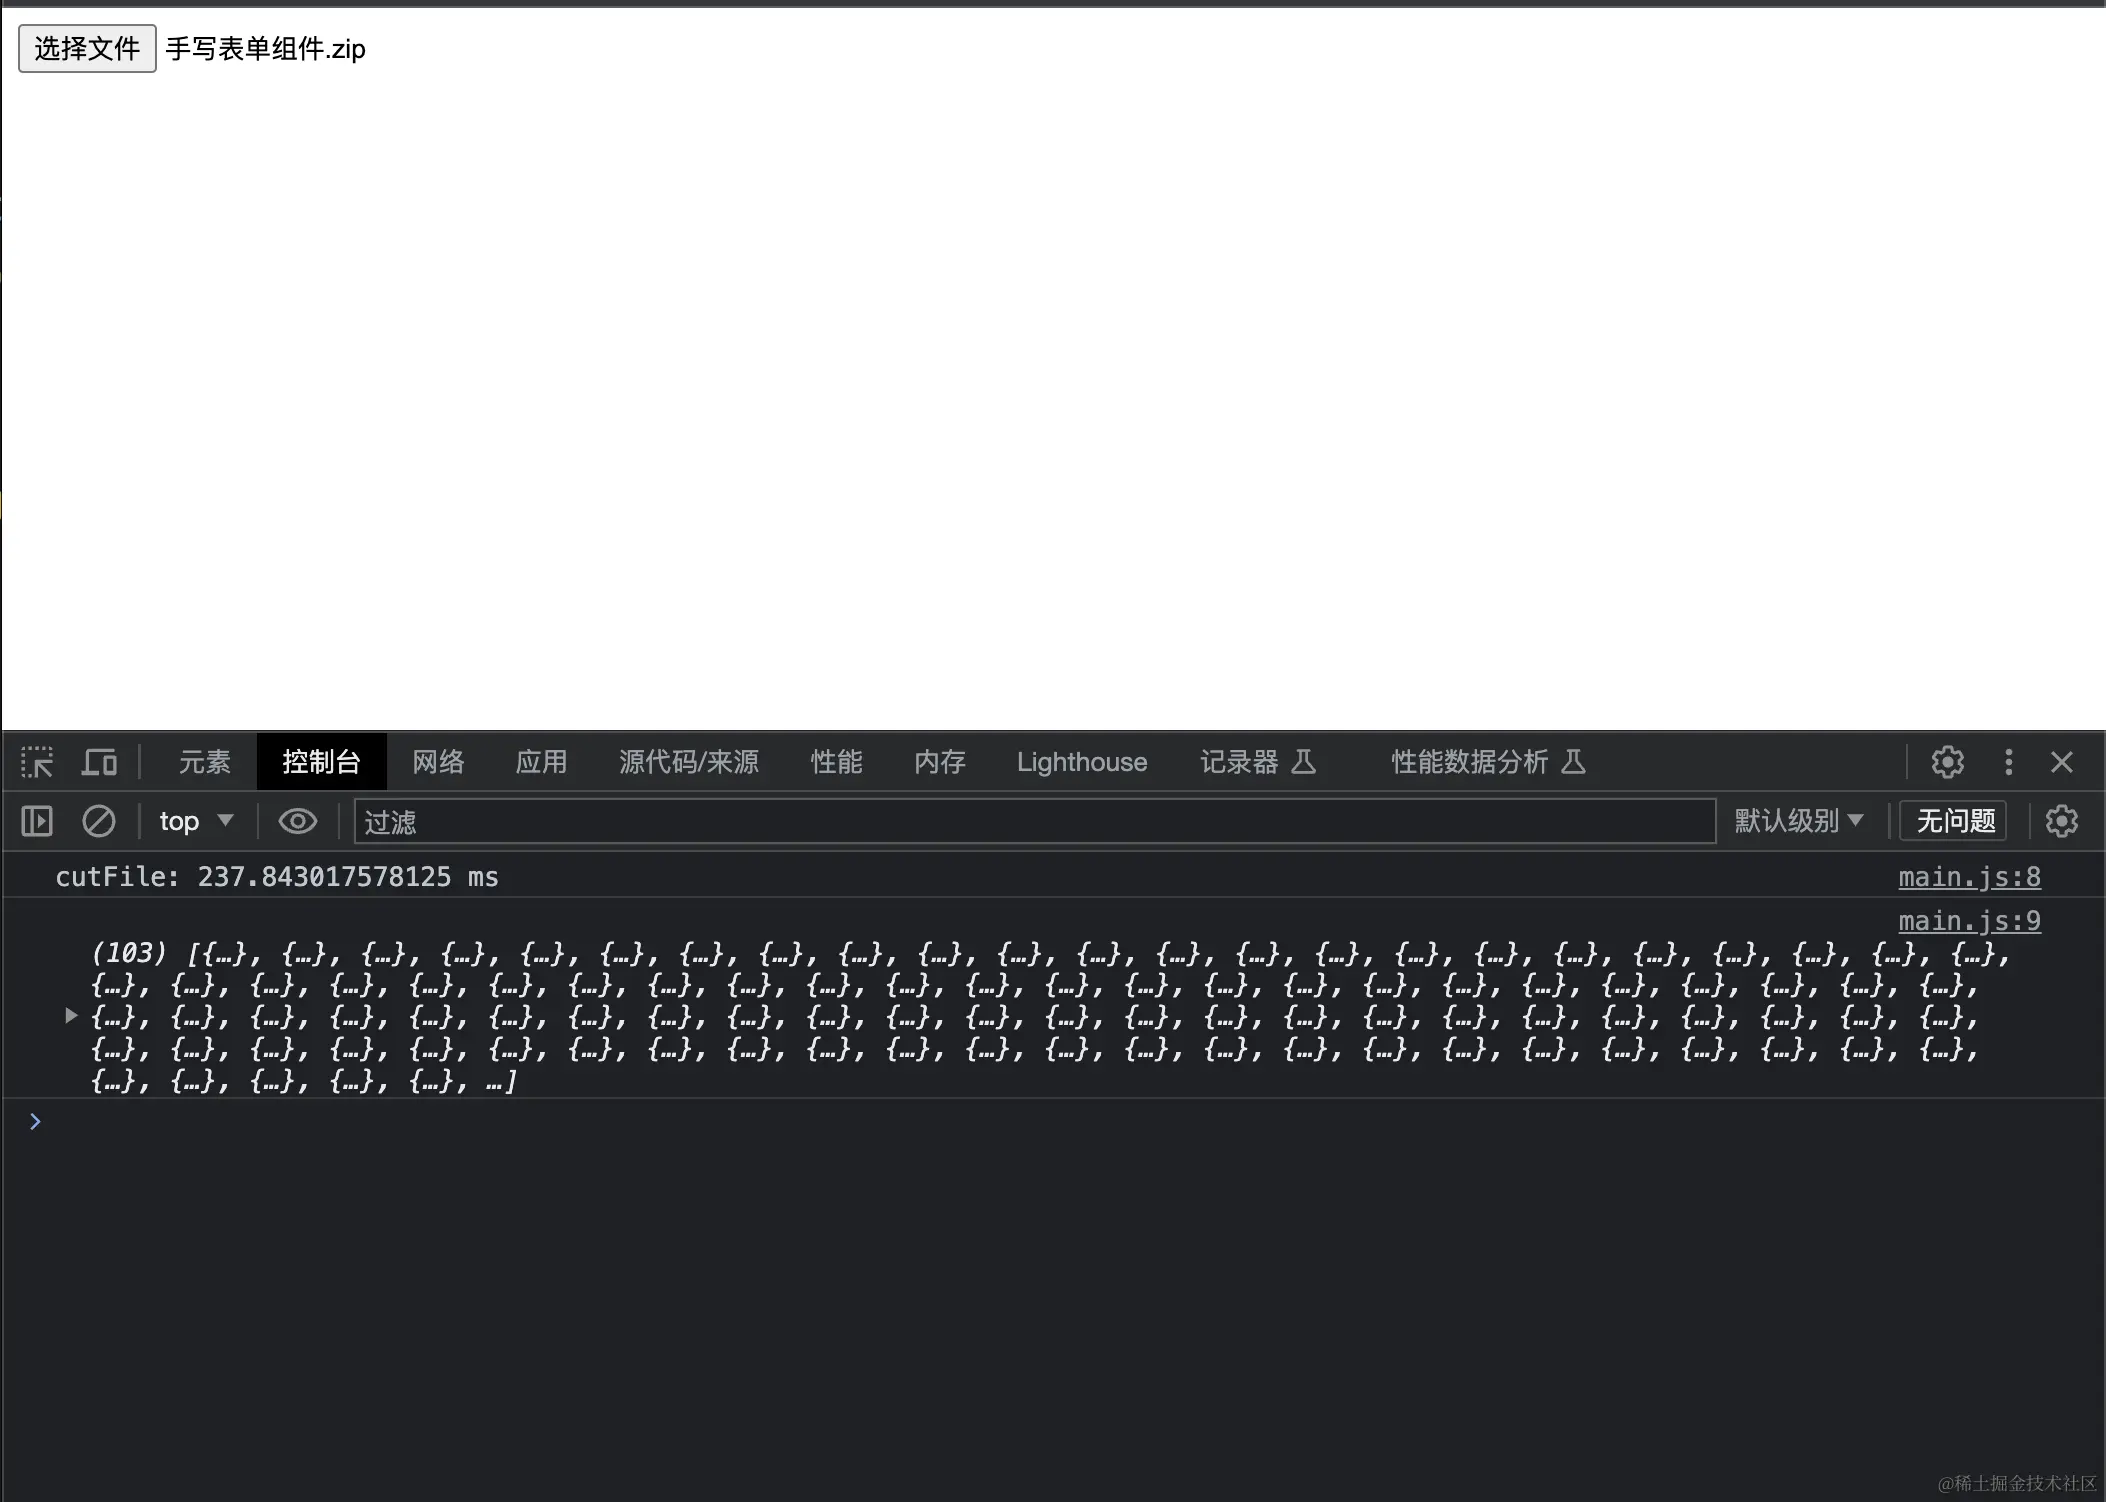Toggle the console sidebar panel
The width and height of the screenshot is (2106, 1502).
(x=36, y=821)
